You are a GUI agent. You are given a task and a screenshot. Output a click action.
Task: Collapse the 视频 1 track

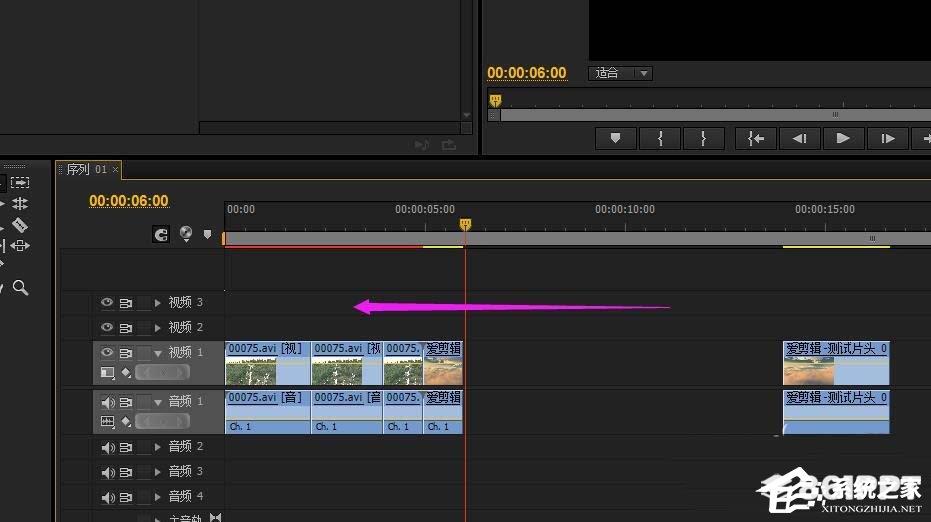pyautogui.click(x=158, y=353)
